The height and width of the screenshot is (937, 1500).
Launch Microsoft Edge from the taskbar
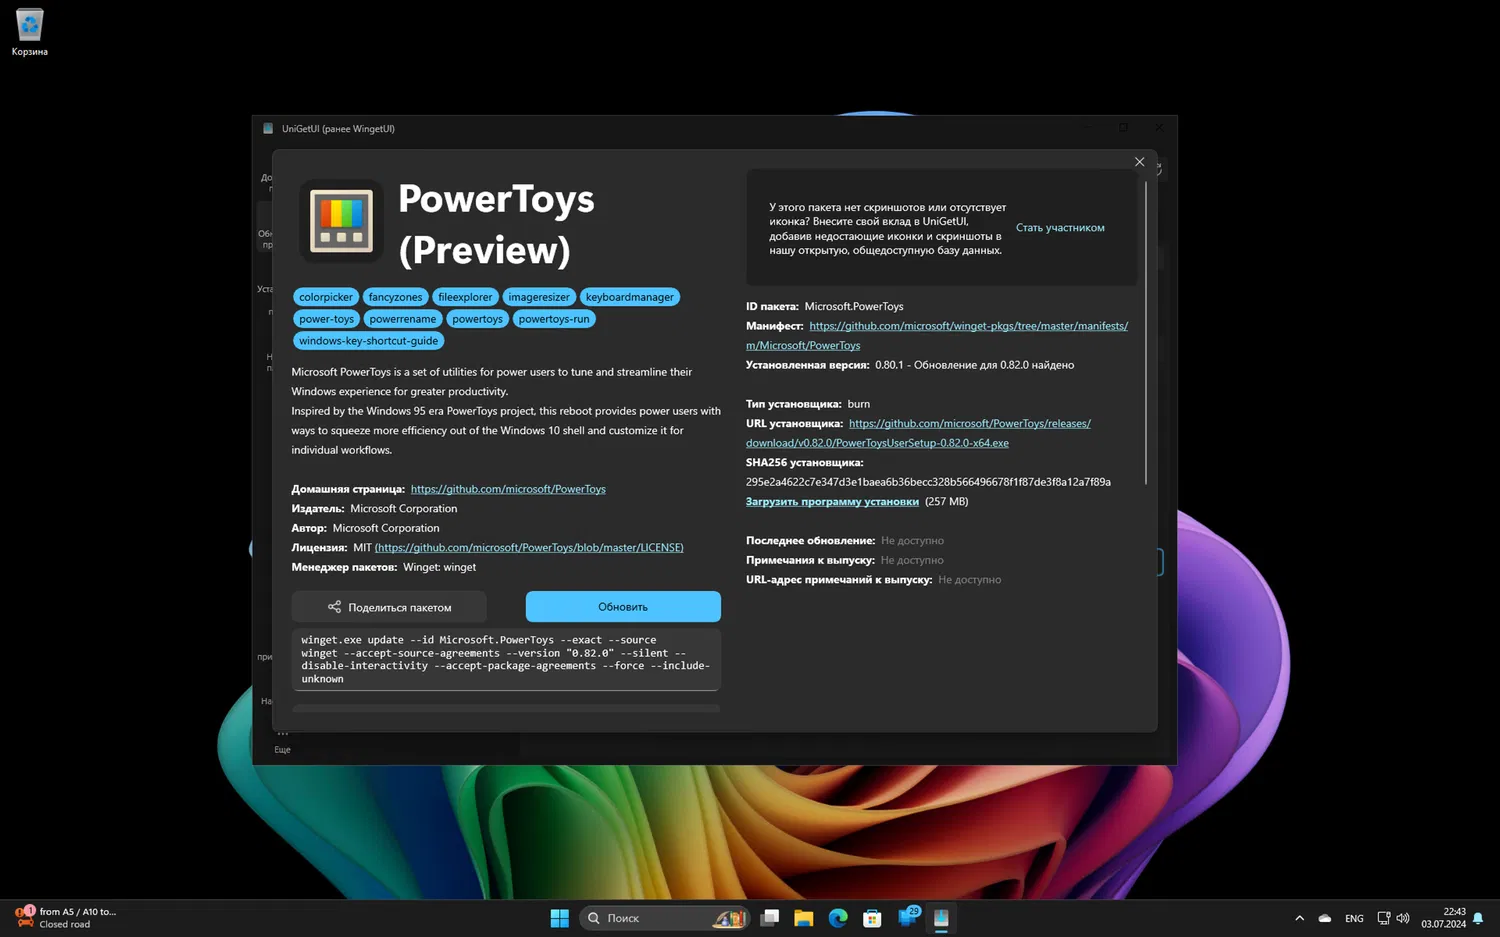coord(838,918)
